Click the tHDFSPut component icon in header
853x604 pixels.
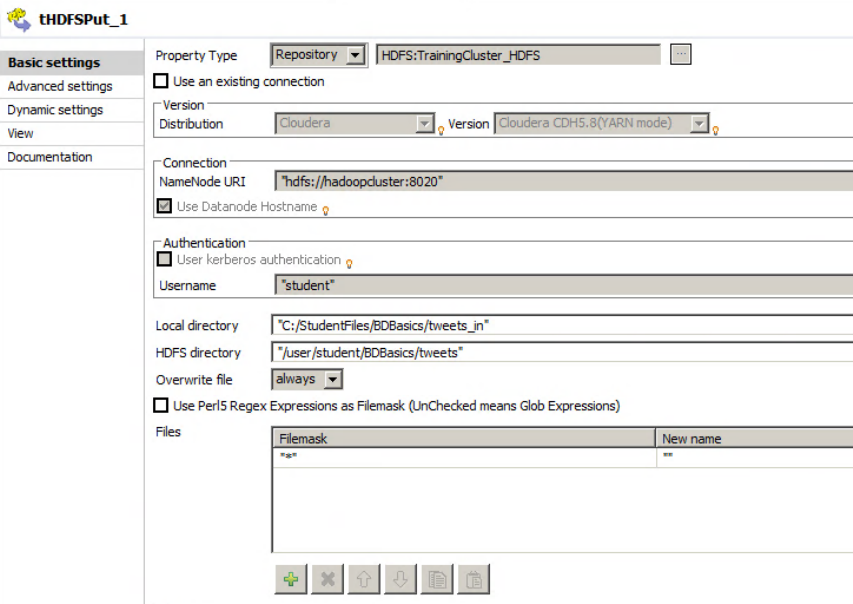(19, 20)
